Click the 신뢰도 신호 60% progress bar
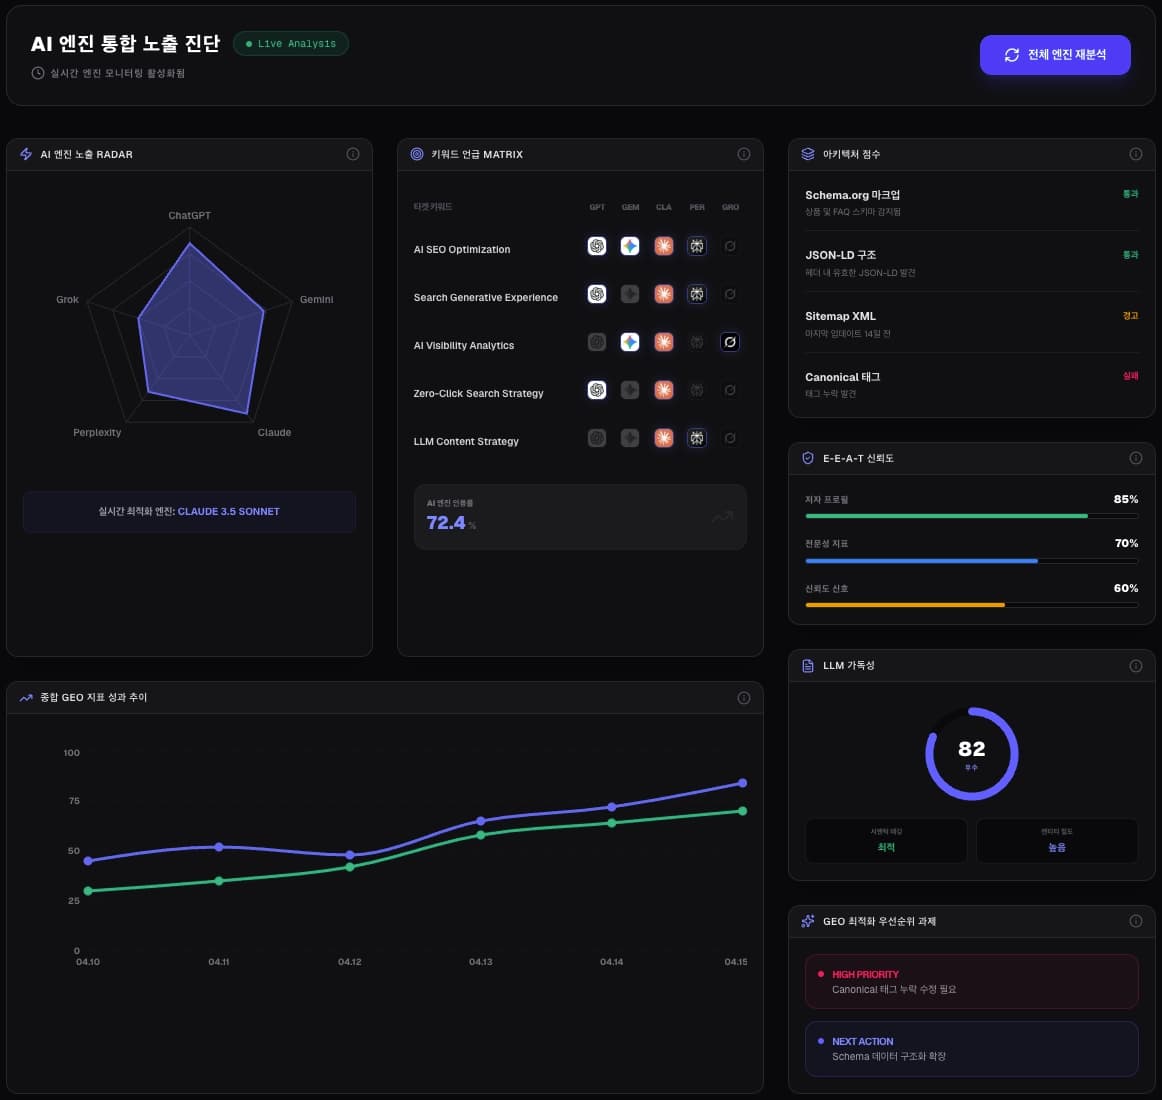This screenshot has height=1100, width=1162. (x=972, y=605)
